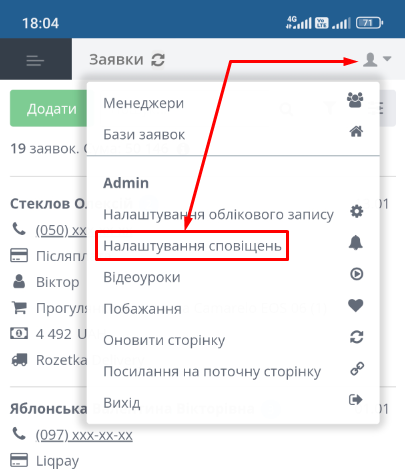
Task: Click the play video icon
Action: pyautogui.click(x=356, y=274)
